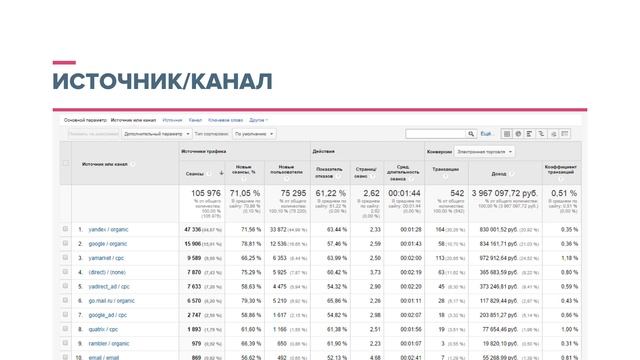This screenshot has height=360, width=640.
Task: Check the yadirect_ad / cpc row checkbox
Action: (65, 286)
